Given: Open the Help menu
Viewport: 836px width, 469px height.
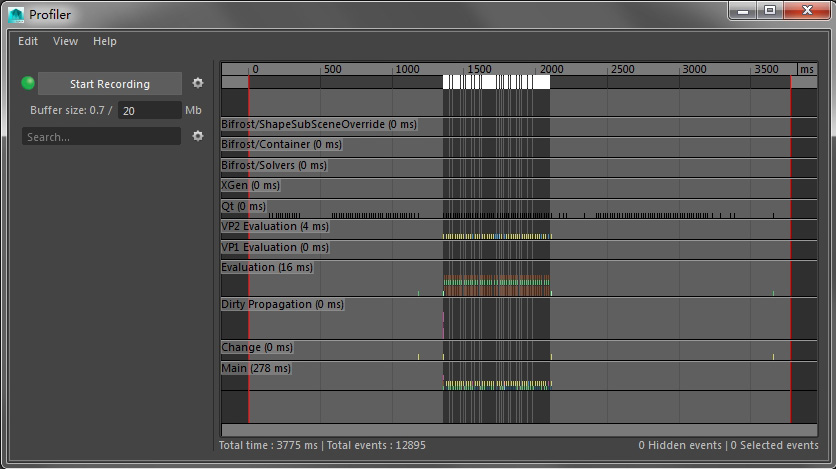Looking at the screenshot, I should pos(105,41).
